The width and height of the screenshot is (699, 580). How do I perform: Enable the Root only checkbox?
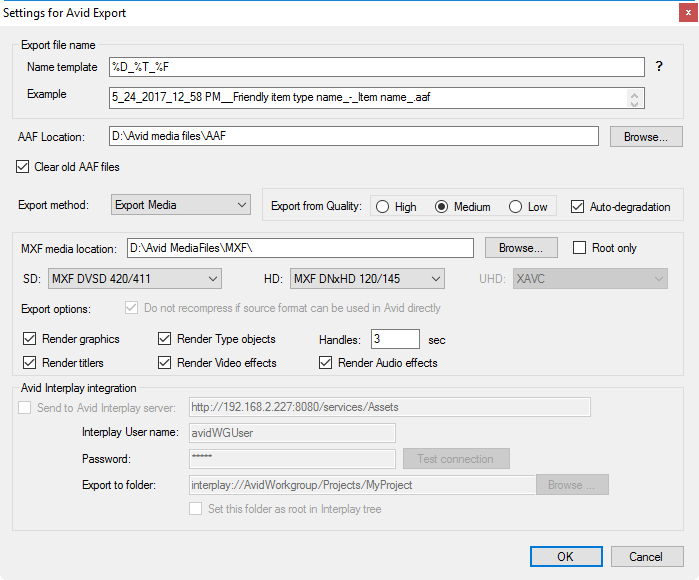[579, 247]
